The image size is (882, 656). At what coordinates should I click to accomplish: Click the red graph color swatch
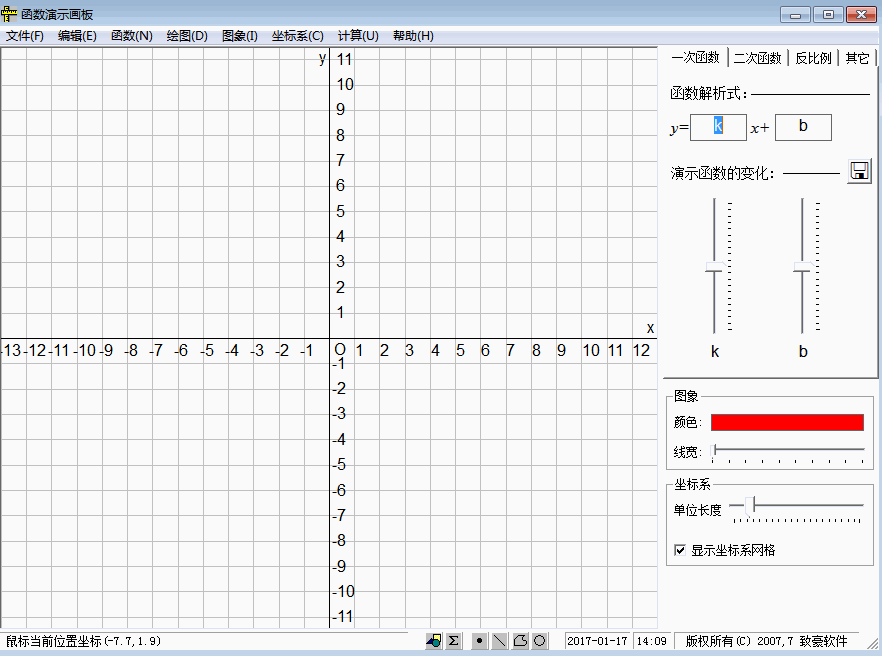[787, 423]
